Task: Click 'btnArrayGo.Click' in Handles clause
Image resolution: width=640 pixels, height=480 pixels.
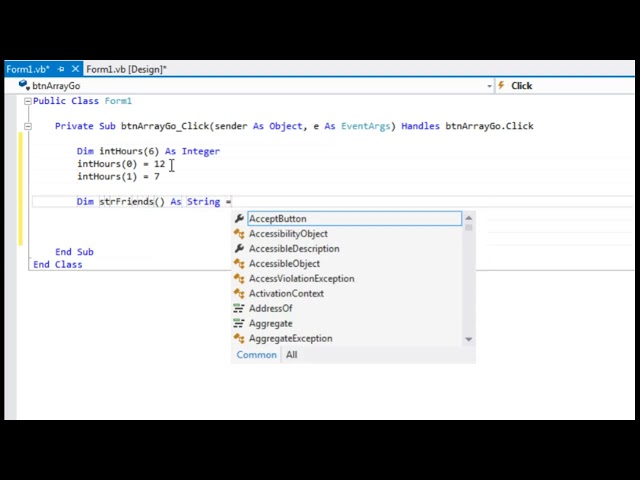Action: [489, 126]
